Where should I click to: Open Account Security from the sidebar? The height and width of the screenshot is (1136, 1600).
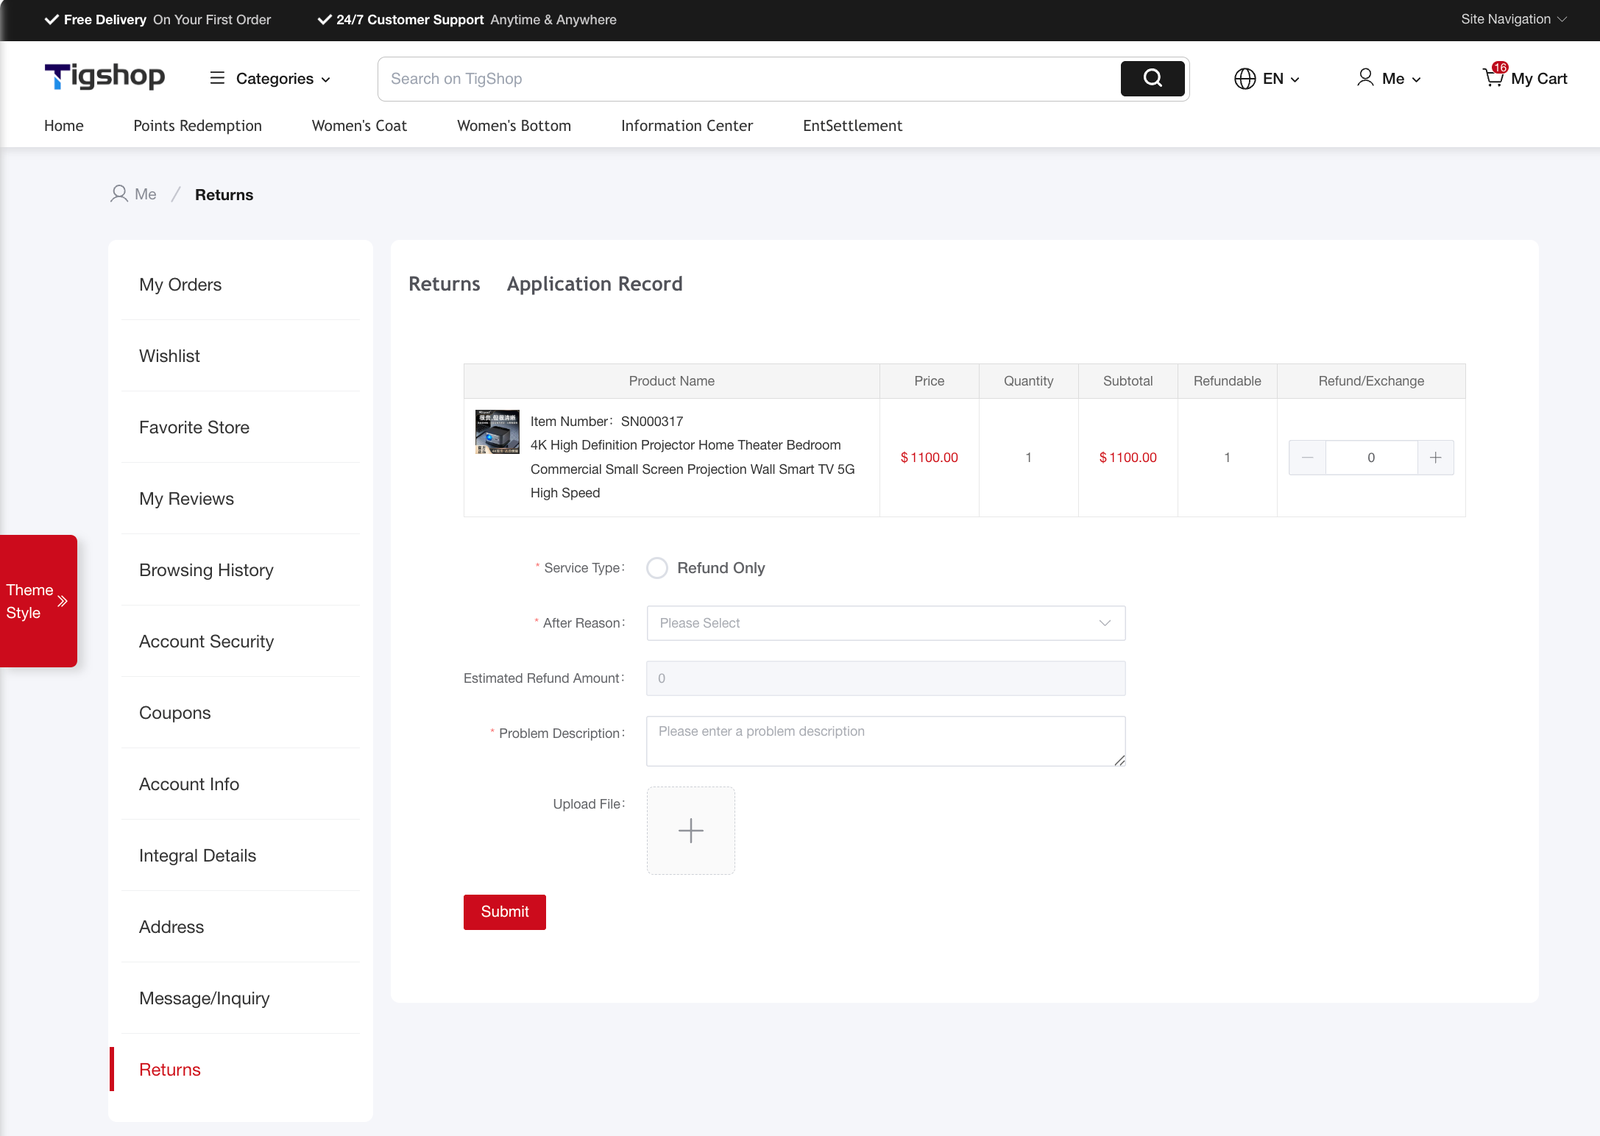(206, 642)
